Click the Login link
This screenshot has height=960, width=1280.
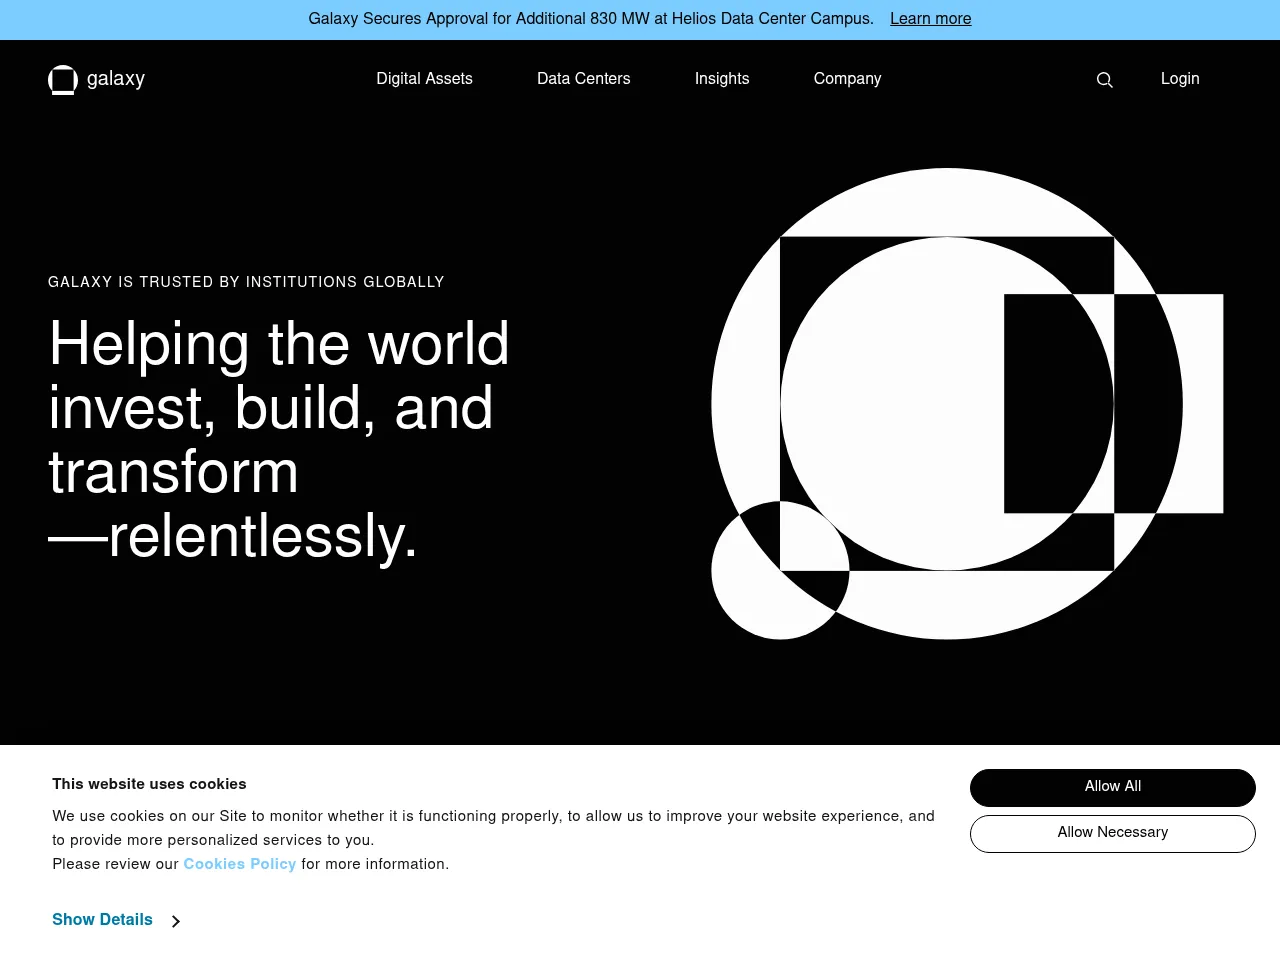(1179, 79)
